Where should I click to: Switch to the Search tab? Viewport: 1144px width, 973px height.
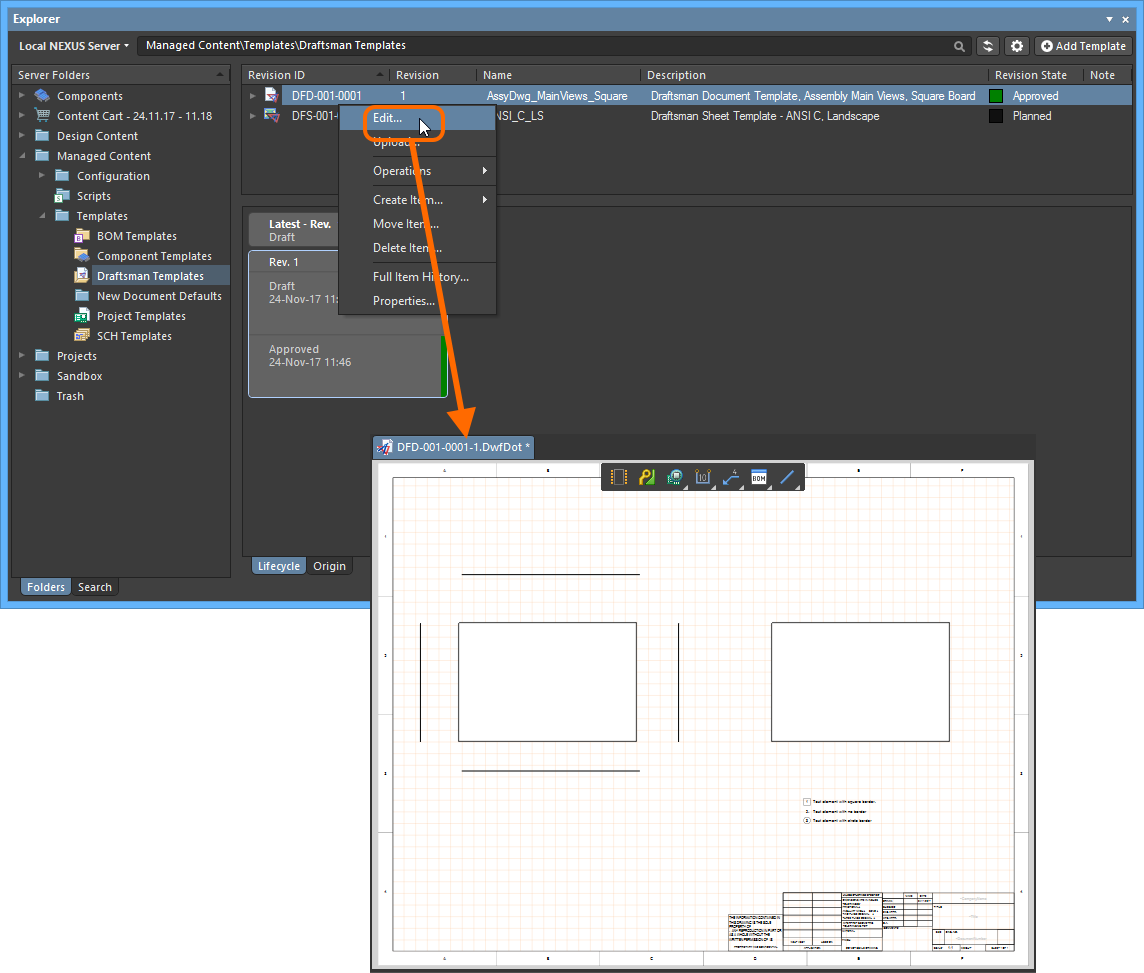95,587
